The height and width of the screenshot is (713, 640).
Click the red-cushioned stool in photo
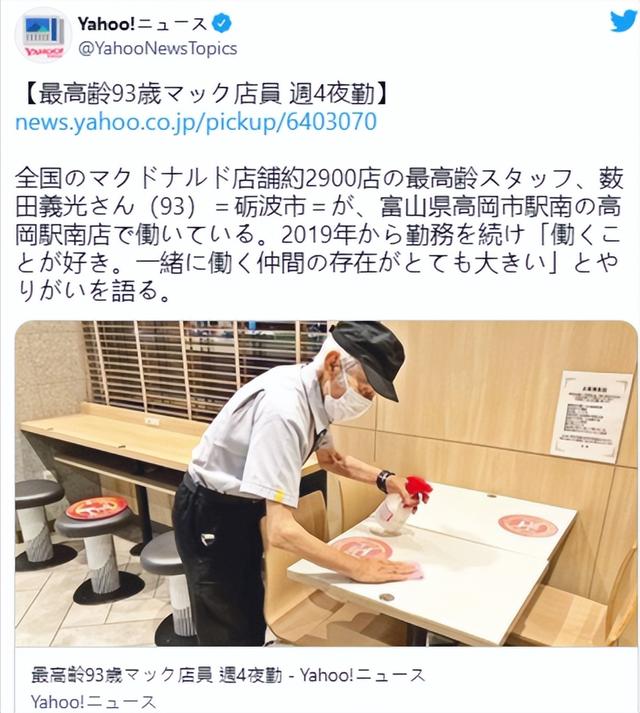[x=96, y=547]
